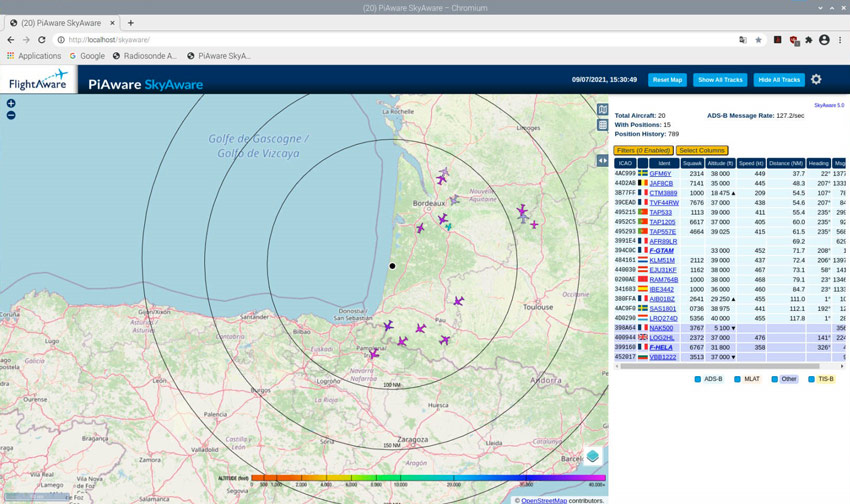This screenshot has height=504, width=850.
Task: Sort table by ICAO column
Action: [625, 163]
